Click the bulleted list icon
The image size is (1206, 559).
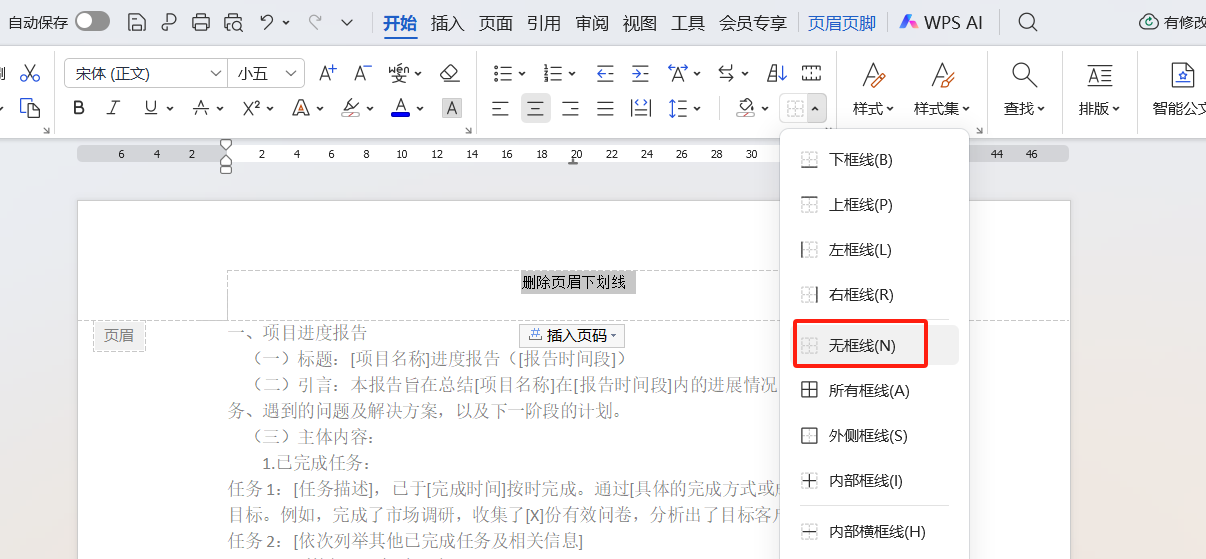tap(502, 73)
